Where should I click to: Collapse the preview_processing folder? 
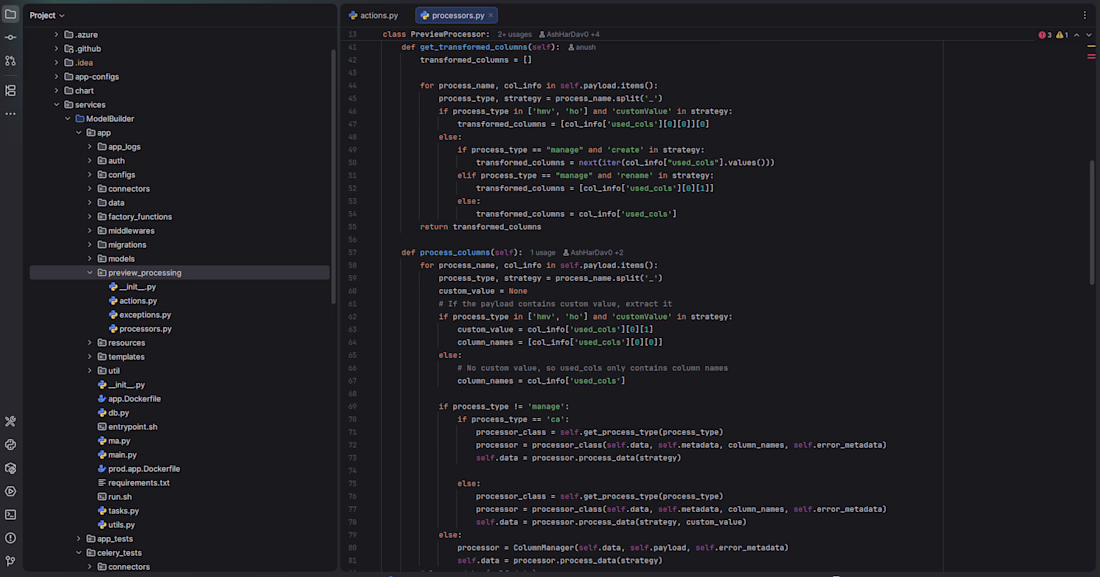(x=90, y=272)
